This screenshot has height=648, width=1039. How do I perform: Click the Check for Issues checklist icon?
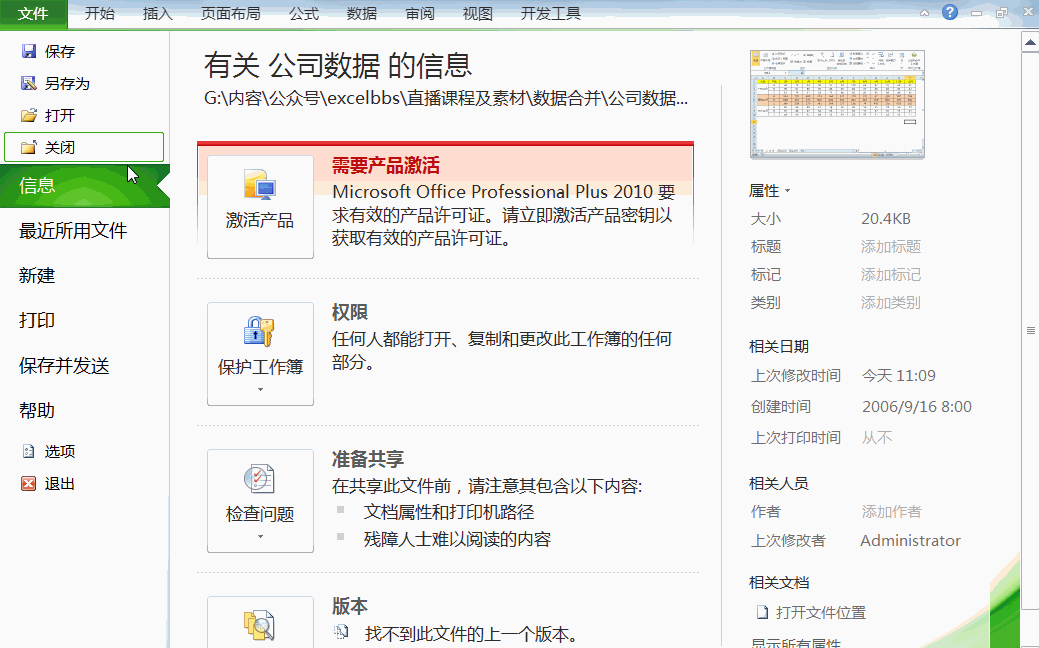click(260, 479)
